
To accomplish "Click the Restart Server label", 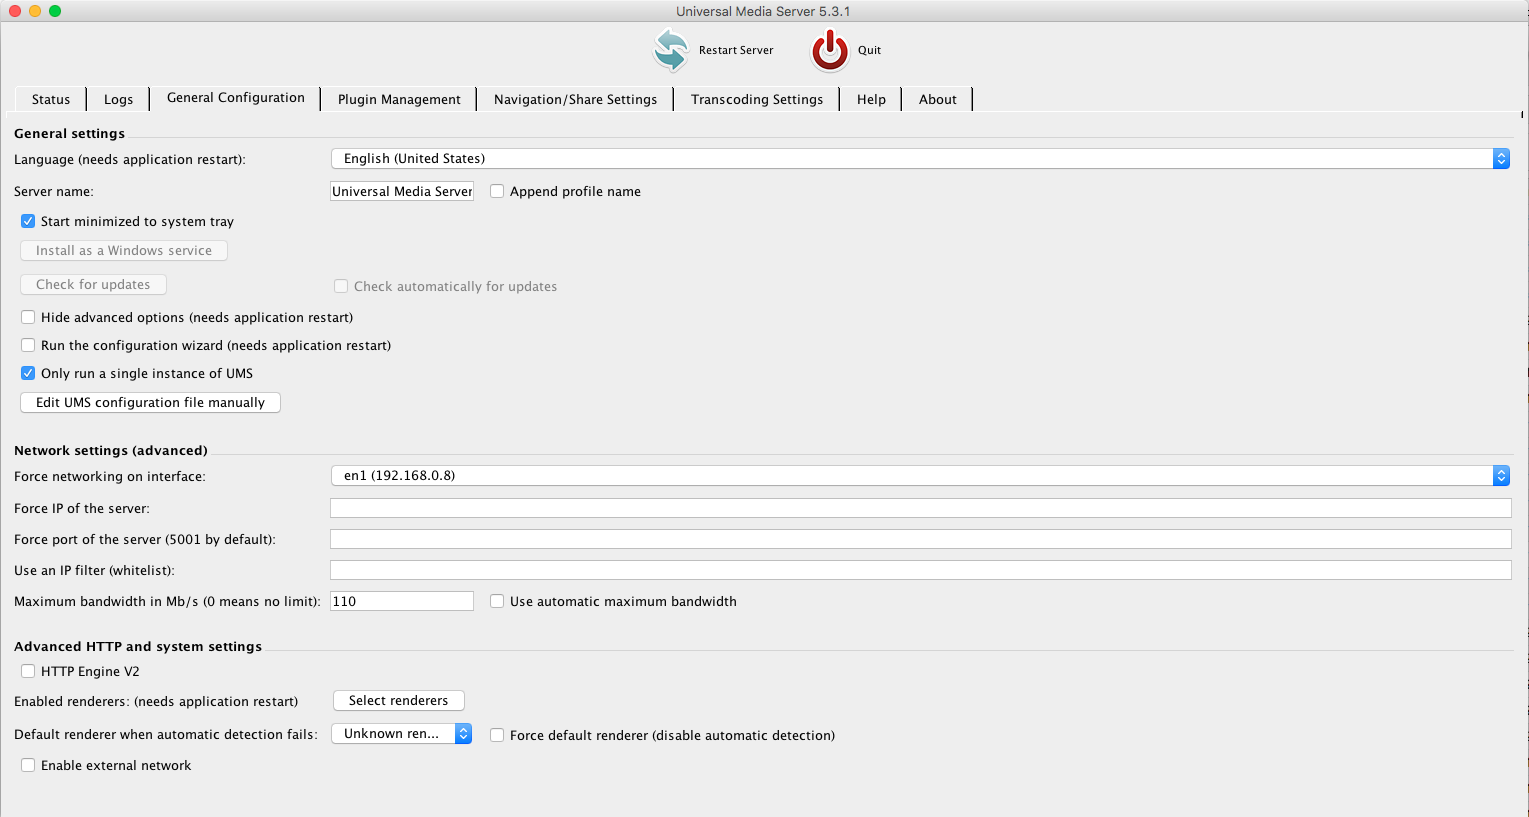I will click(736, 50).
